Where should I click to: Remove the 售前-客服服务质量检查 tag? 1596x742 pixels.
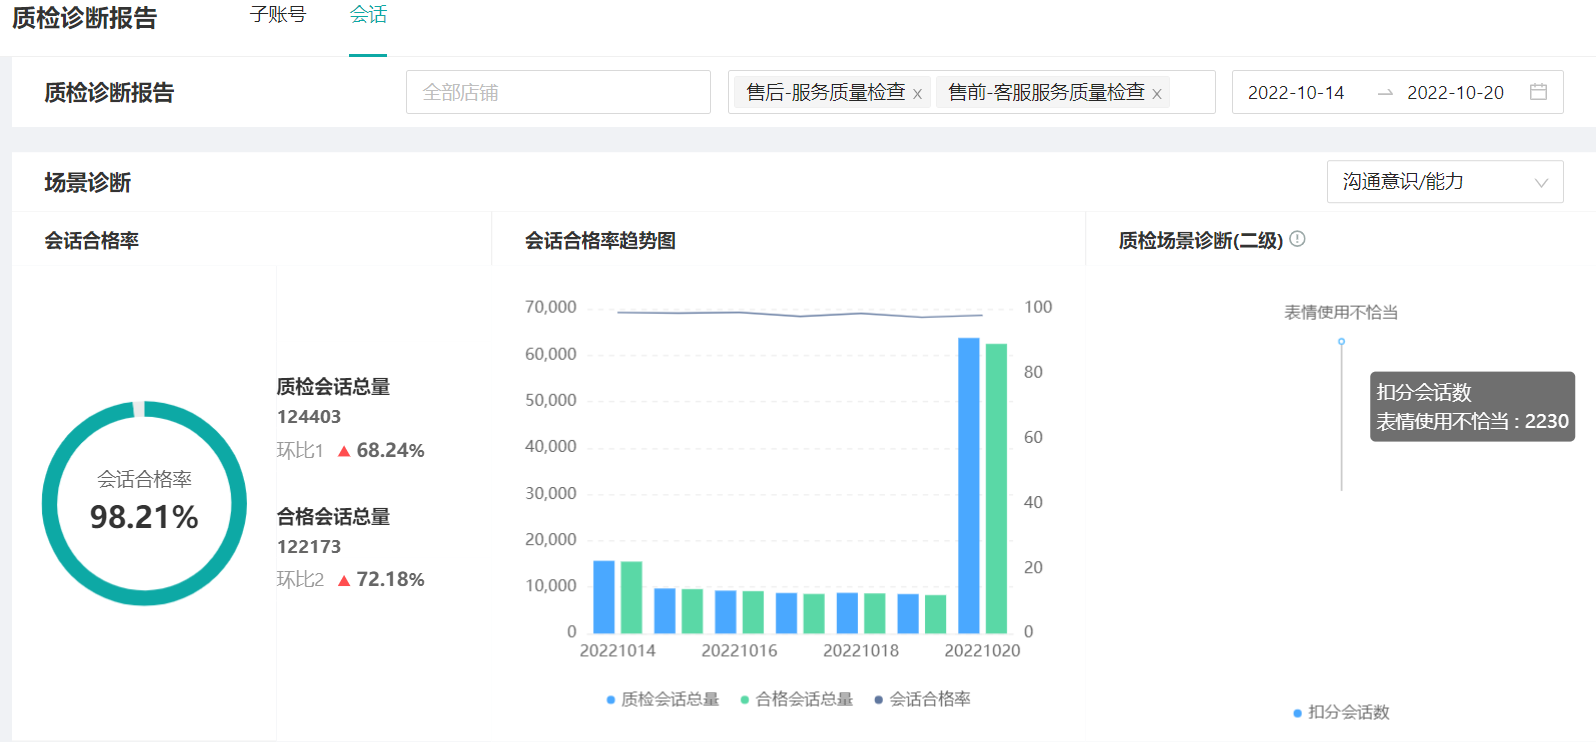(1157, 94)
